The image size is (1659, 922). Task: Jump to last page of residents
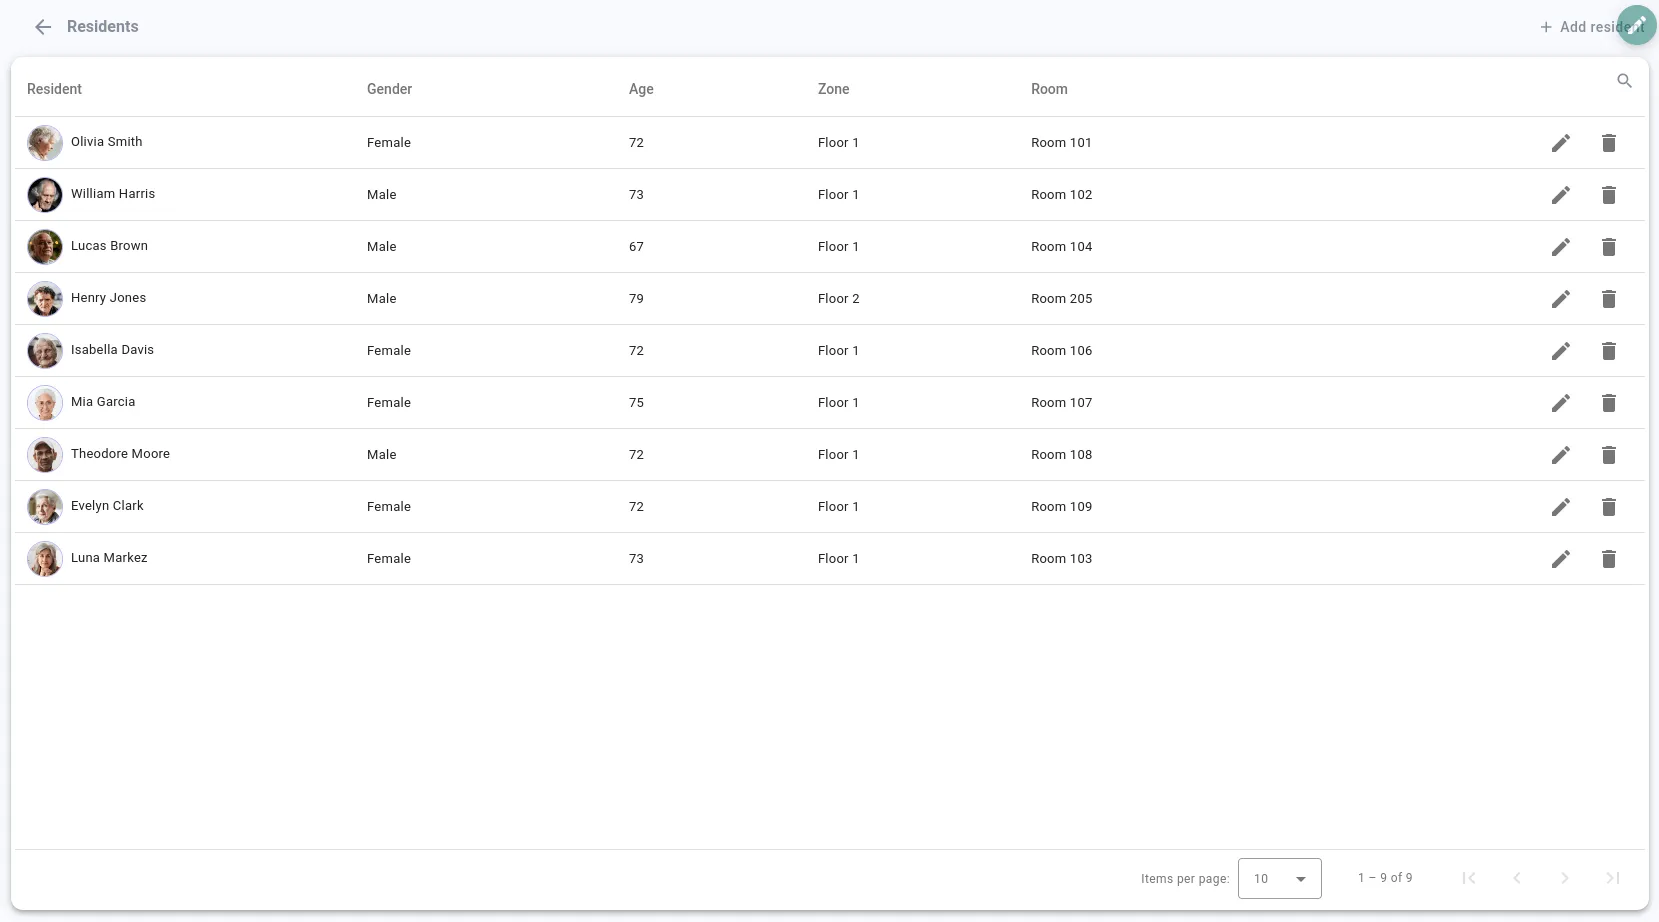click(1612, 878)
